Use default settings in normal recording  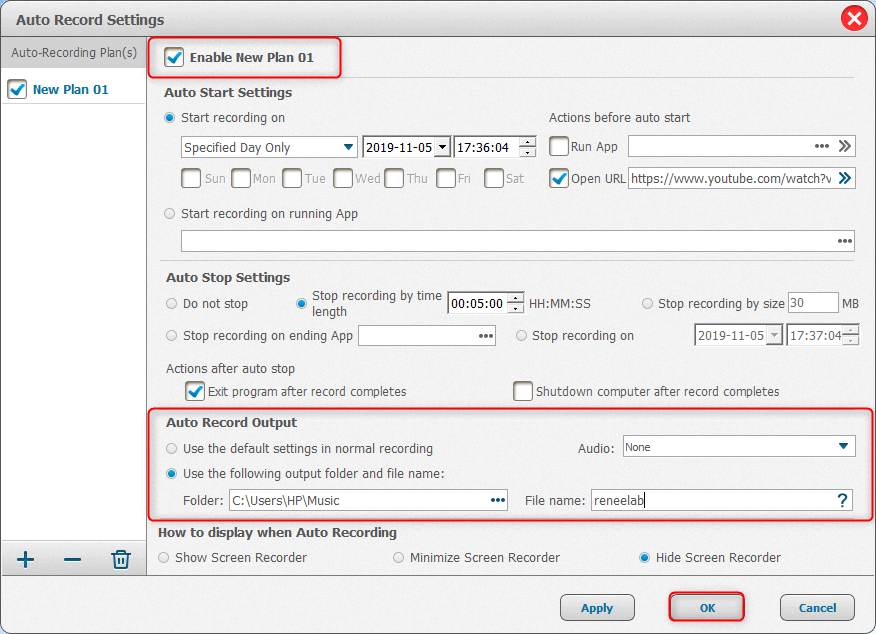(172, 449)
